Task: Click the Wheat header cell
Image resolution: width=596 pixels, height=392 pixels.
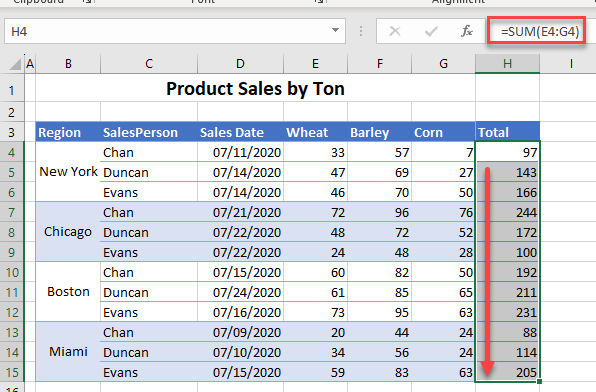Action: click(x=315, y=132)
